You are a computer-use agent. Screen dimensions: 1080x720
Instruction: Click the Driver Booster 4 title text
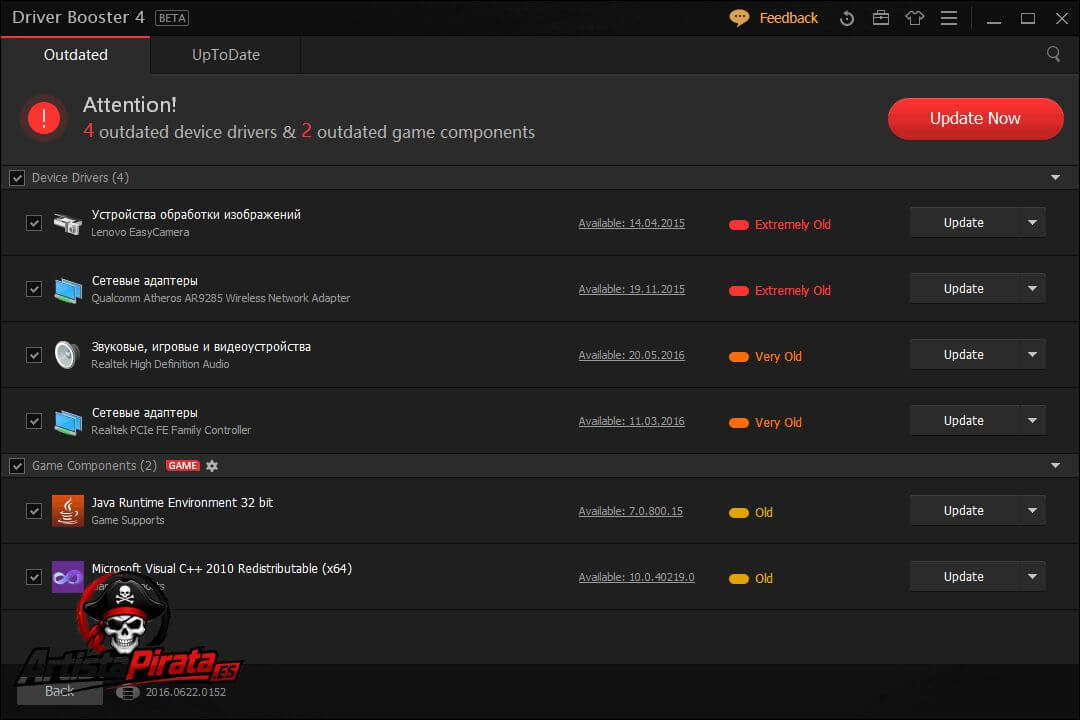79,17
